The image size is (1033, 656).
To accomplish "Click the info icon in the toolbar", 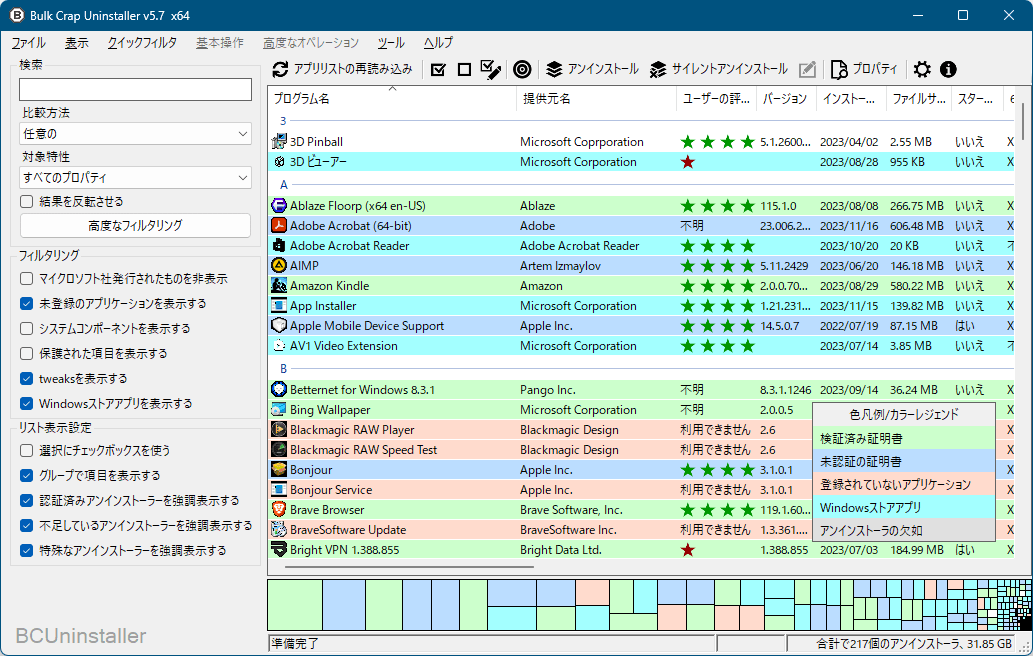I will click(x=948, y=69).
